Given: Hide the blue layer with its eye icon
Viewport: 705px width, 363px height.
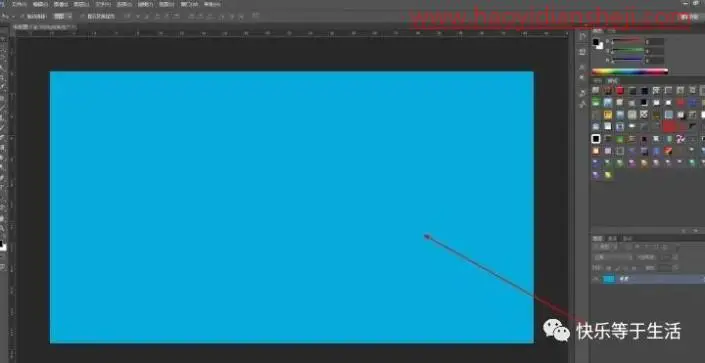Looking at the screenshot, I should click(x=596, y=279).
